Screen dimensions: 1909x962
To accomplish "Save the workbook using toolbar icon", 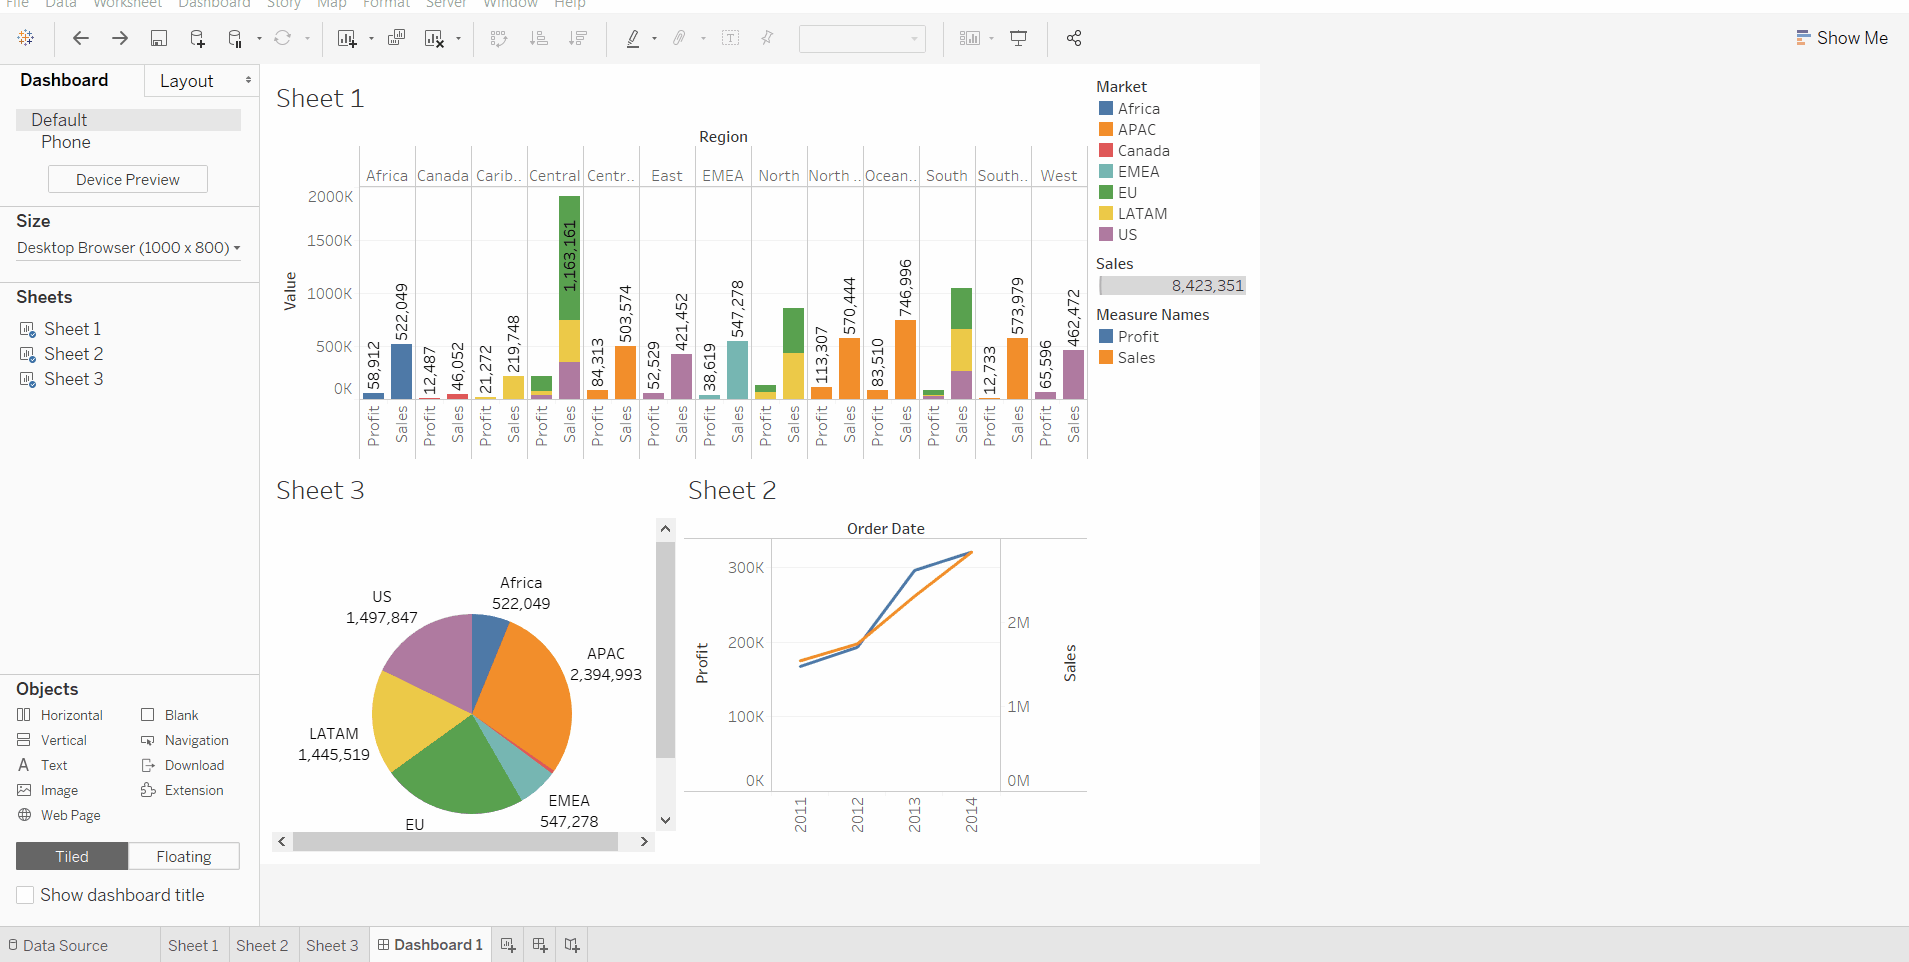I will (159, 38).
